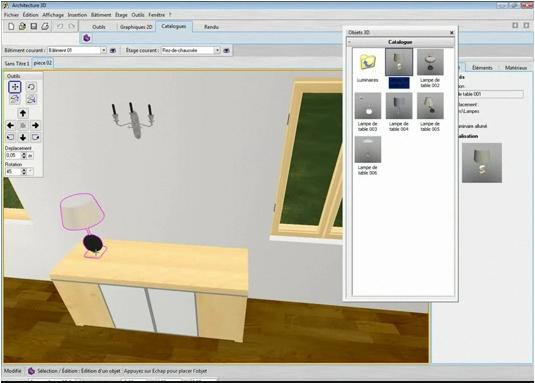The height and width of the screenshot is (383, 535).
Task: Click the right arrow movement button
Action: 35,126
